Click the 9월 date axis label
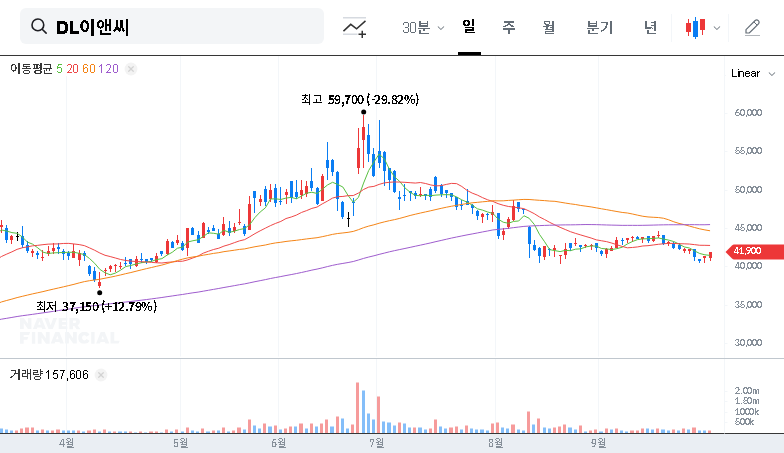This screenshot has width=784, height=453. click(598, 443)
